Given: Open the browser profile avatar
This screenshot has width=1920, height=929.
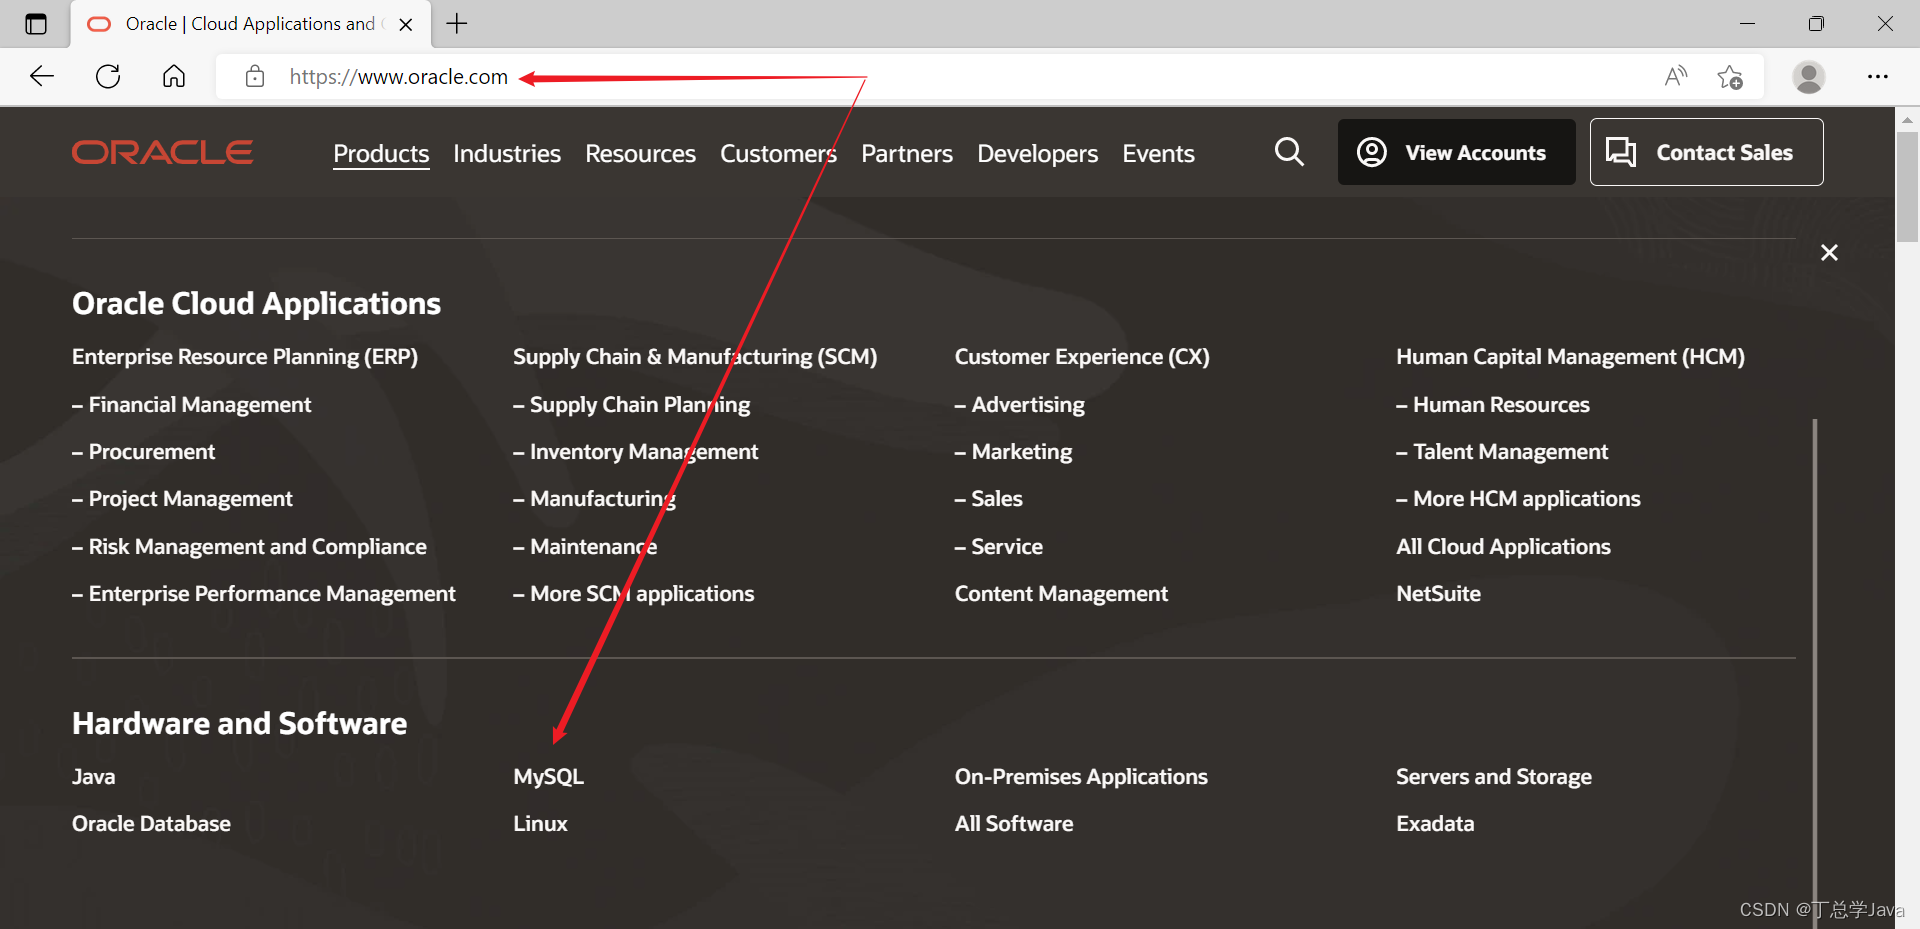Looking at the screenshot, I should click(x=1808, y=76).
